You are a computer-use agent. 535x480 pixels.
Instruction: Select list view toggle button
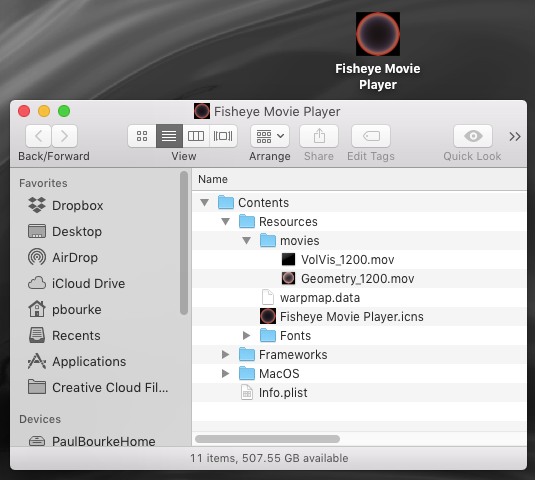point(169,136)
